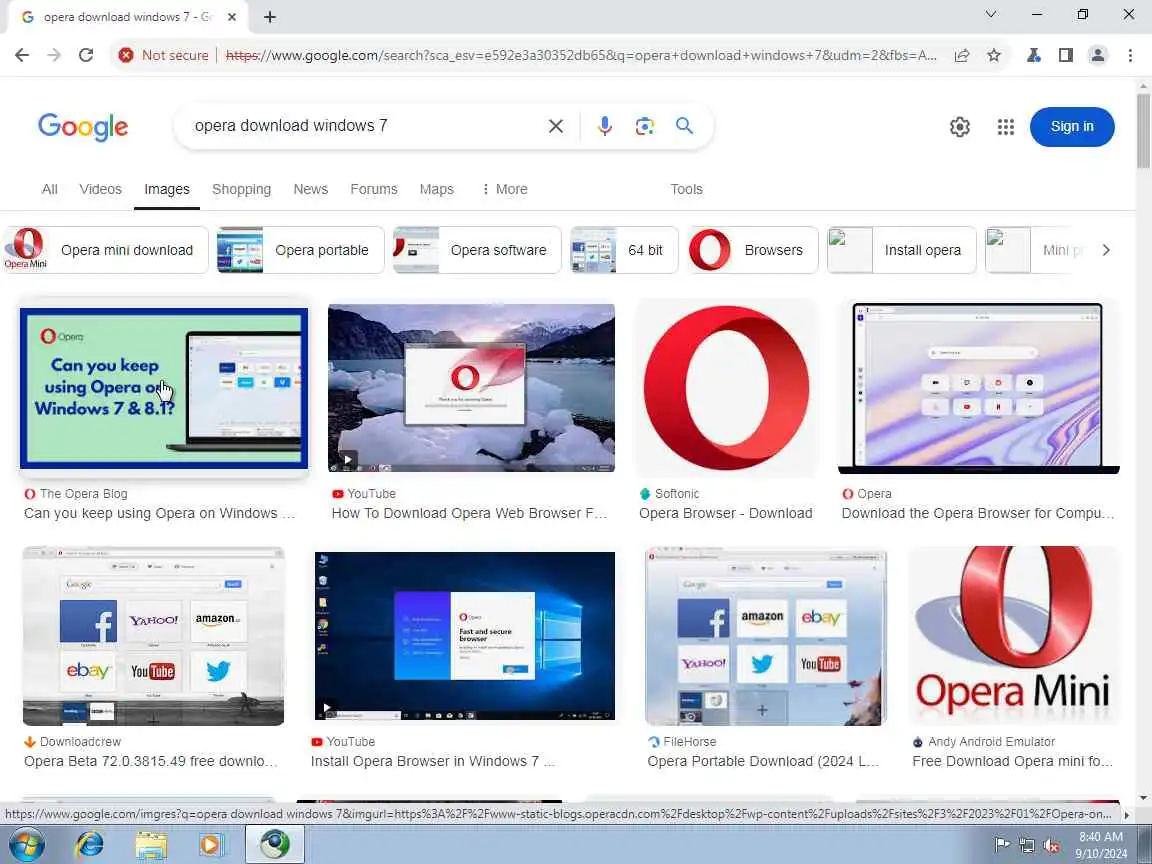This screenshot has width=1152, height=864.
Task: Open Windows Media Player on taskbar
Action: tap(212, 844)
